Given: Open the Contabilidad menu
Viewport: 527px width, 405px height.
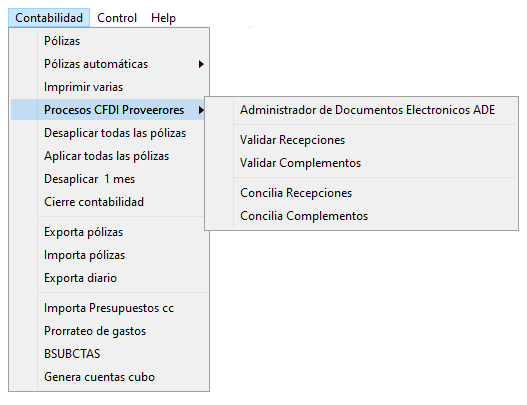Looking at the screenshot, I should 49,18.
